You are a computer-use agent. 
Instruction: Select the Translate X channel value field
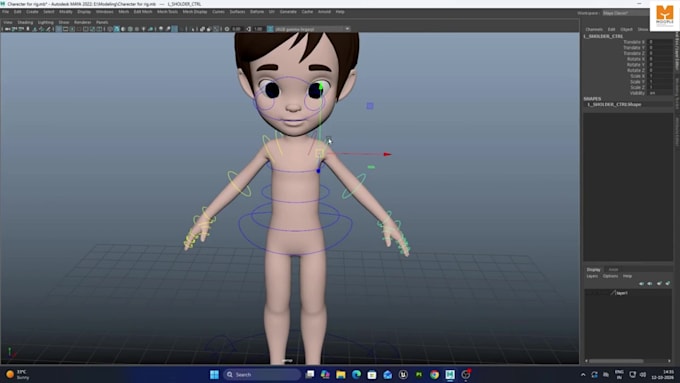click(x=660, y=42)
